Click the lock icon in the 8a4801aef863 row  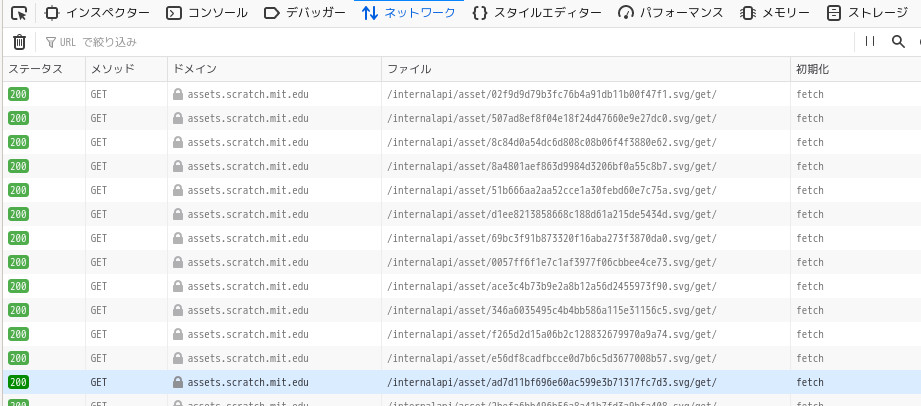pyautogui.click(x=178, y=166)
